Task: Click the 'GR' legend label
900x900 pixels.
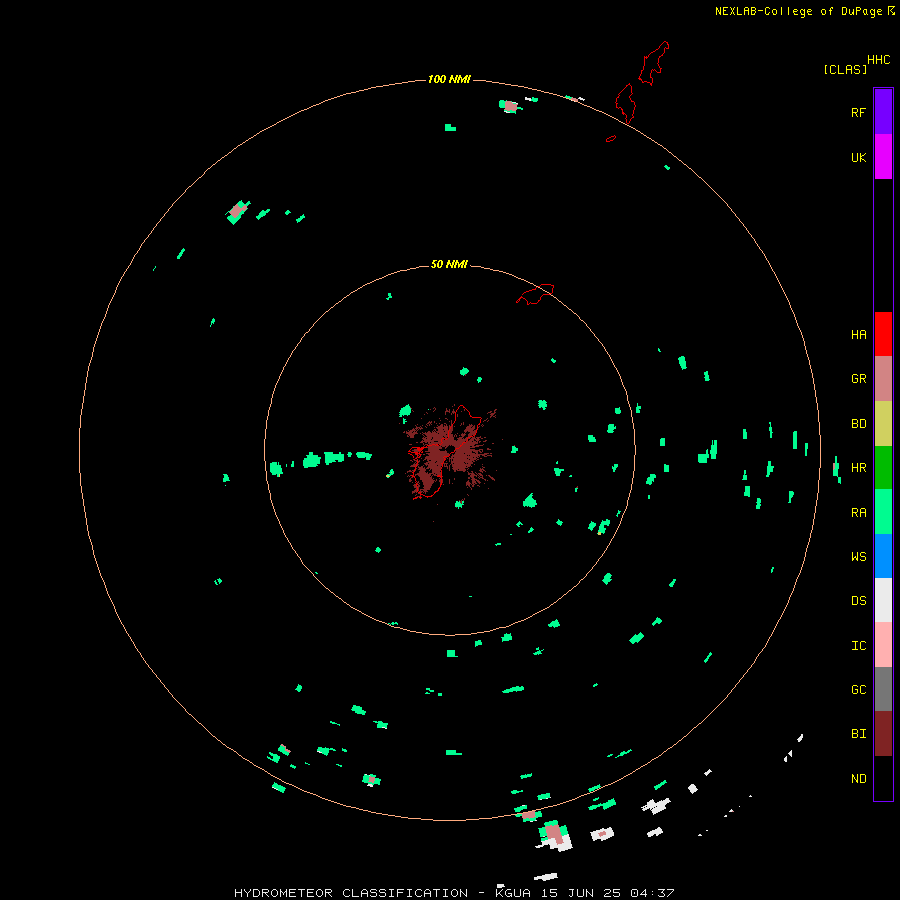Action: (858, 379)
